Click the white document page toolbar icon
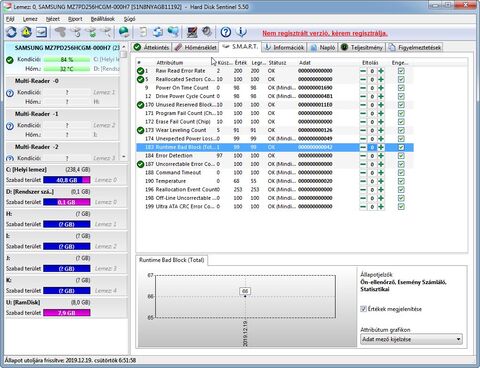The width and height of the screenshot is (480, 368). click(x=143, y=32)
